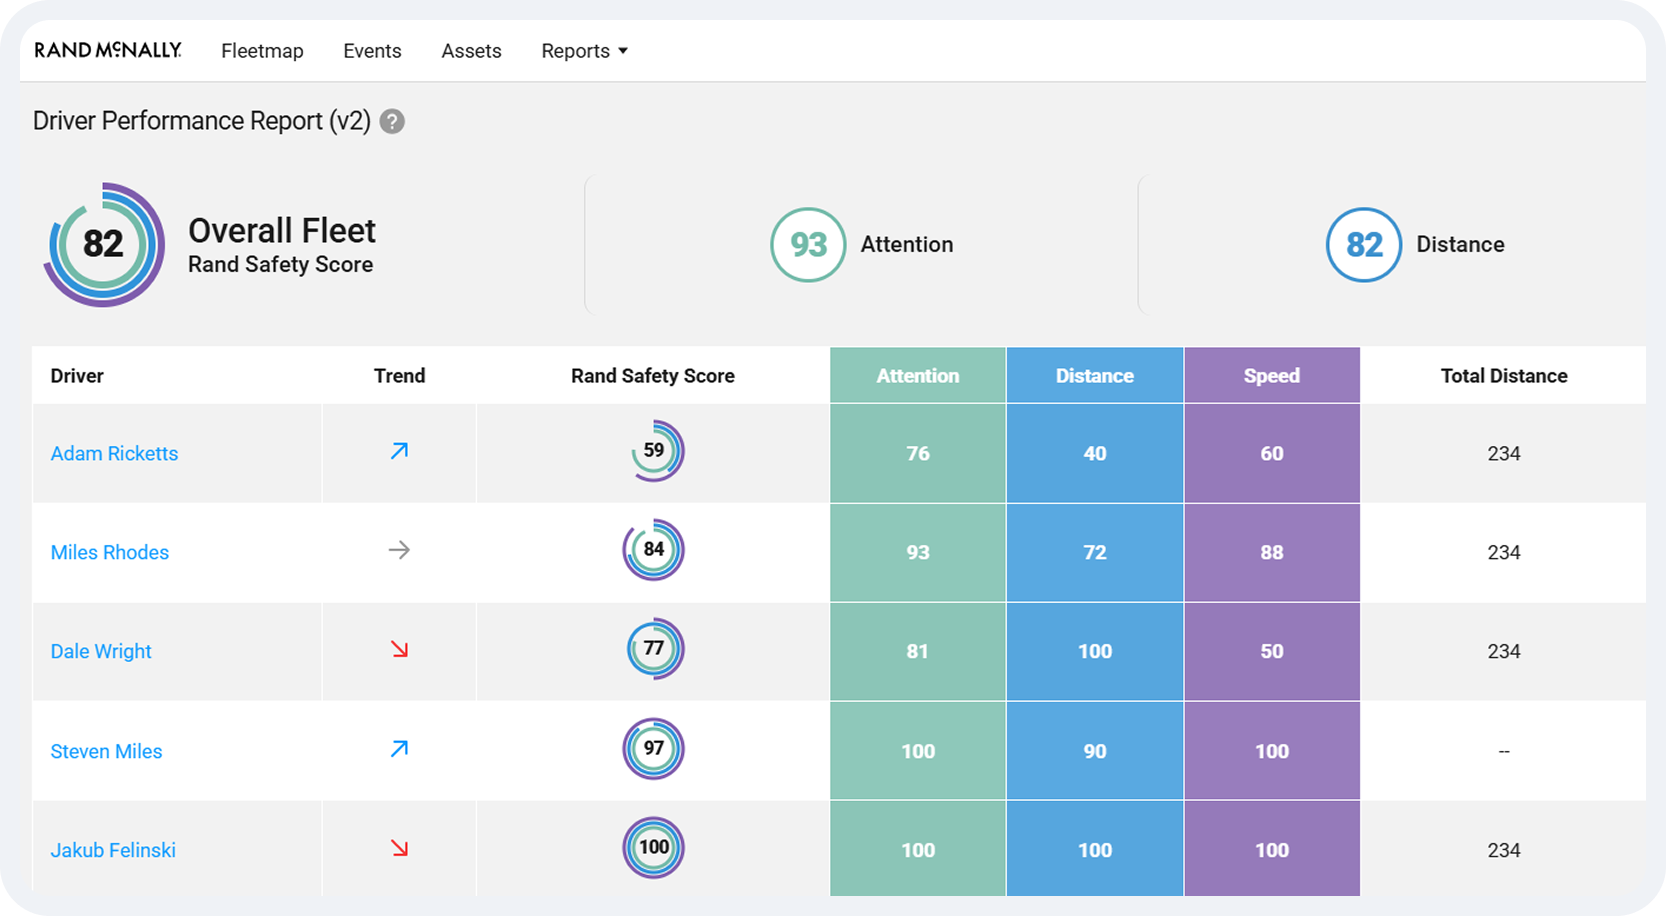The width and height of the screenshot is (1666, 916).
Task: Click Steven Miles' safety score ring 97
Action: 654,748
